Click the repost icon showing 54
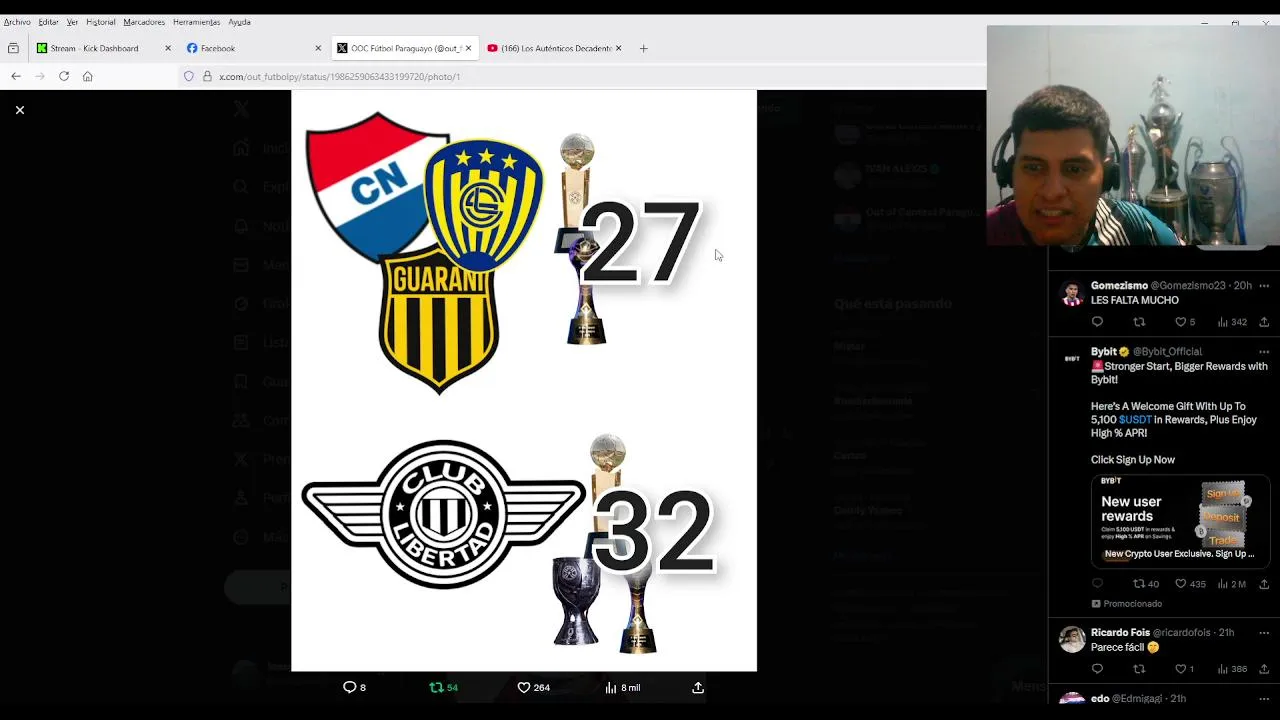This screenshot has width=1280, height=720. [443, 687]
